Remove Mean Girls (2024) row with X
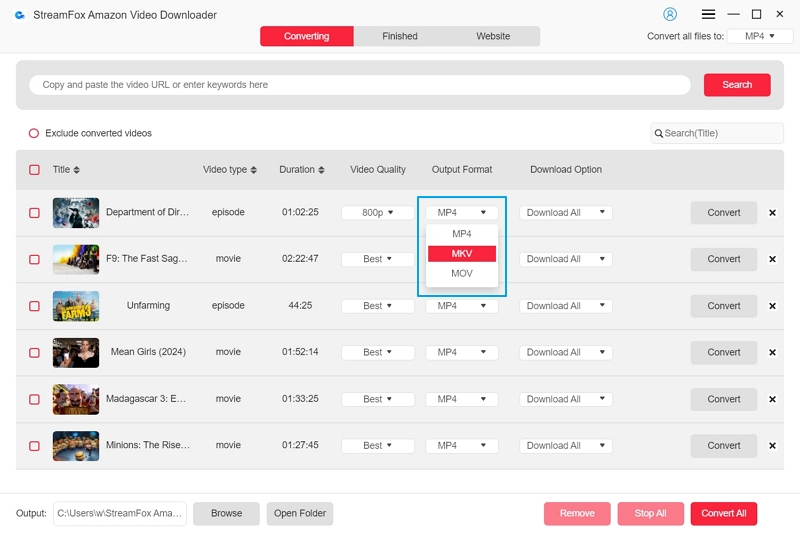This screenshot has width=800, height=533. (x=772, y=352)
